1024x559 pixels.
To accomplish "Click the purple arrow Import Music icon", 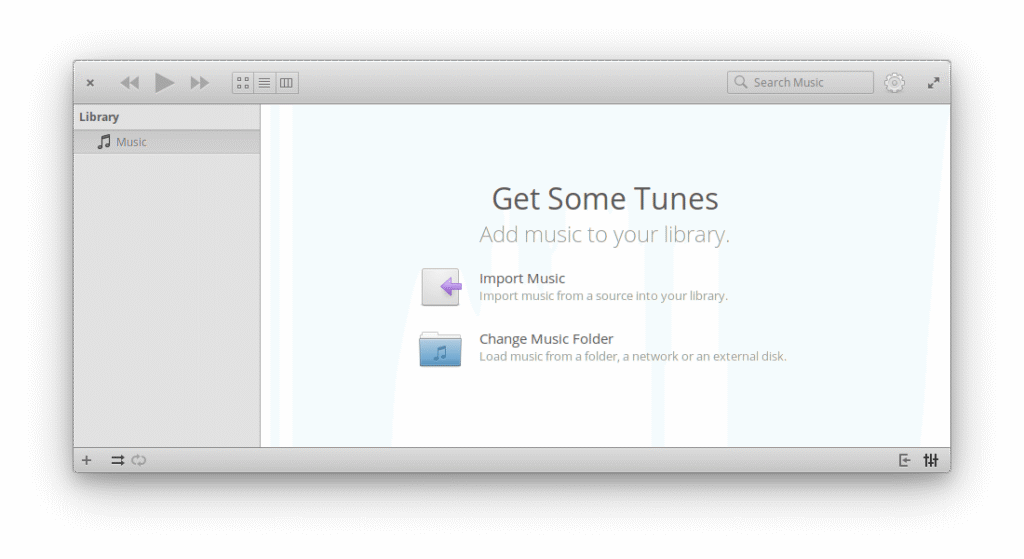I will pyautogui.click(x=441, y=288).
